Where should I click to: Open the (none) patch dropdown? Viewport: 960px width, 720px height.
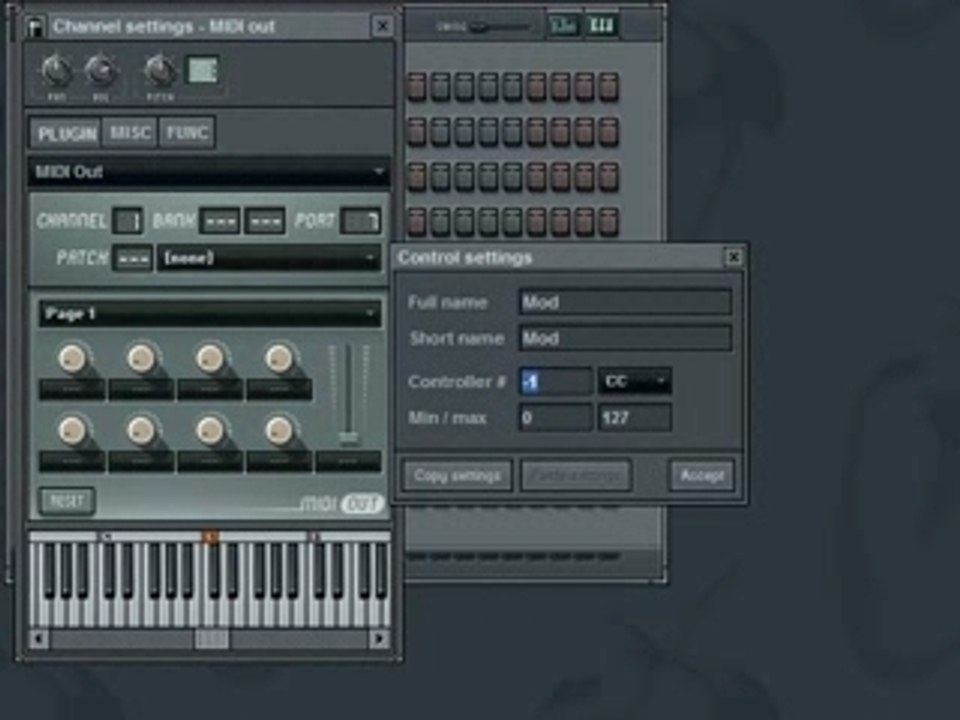[x=269, y=258]
